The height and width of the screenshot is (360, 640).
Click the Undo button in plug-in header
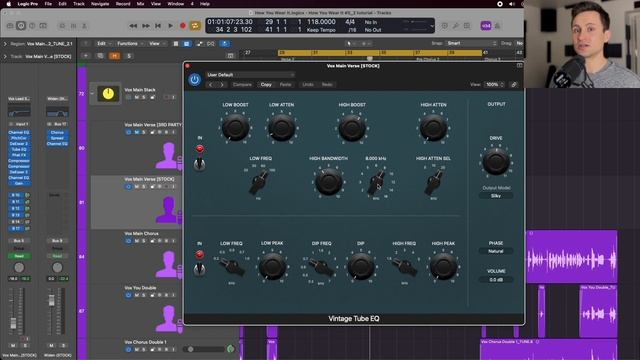[308, 84]
